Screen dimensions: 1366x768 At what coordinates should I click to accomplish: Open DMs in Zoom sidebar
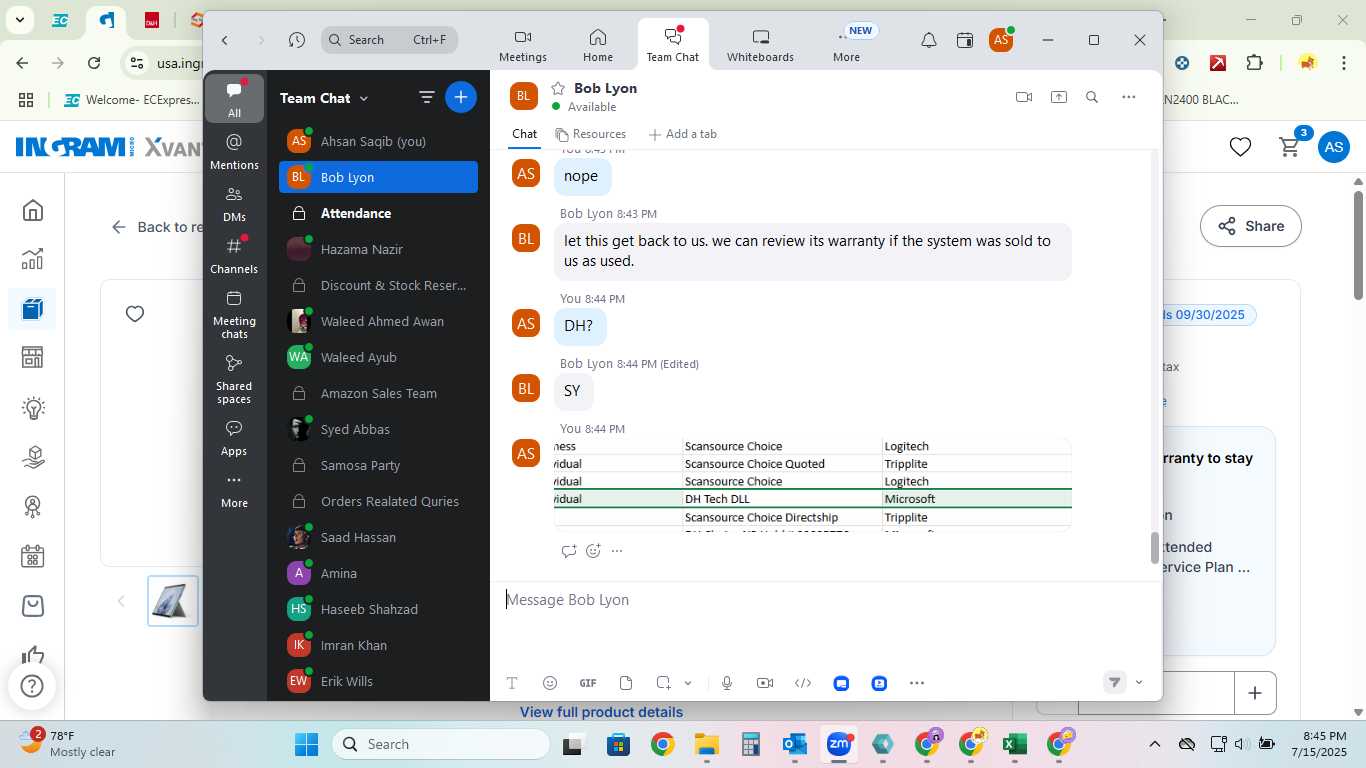tap(234, 203)
